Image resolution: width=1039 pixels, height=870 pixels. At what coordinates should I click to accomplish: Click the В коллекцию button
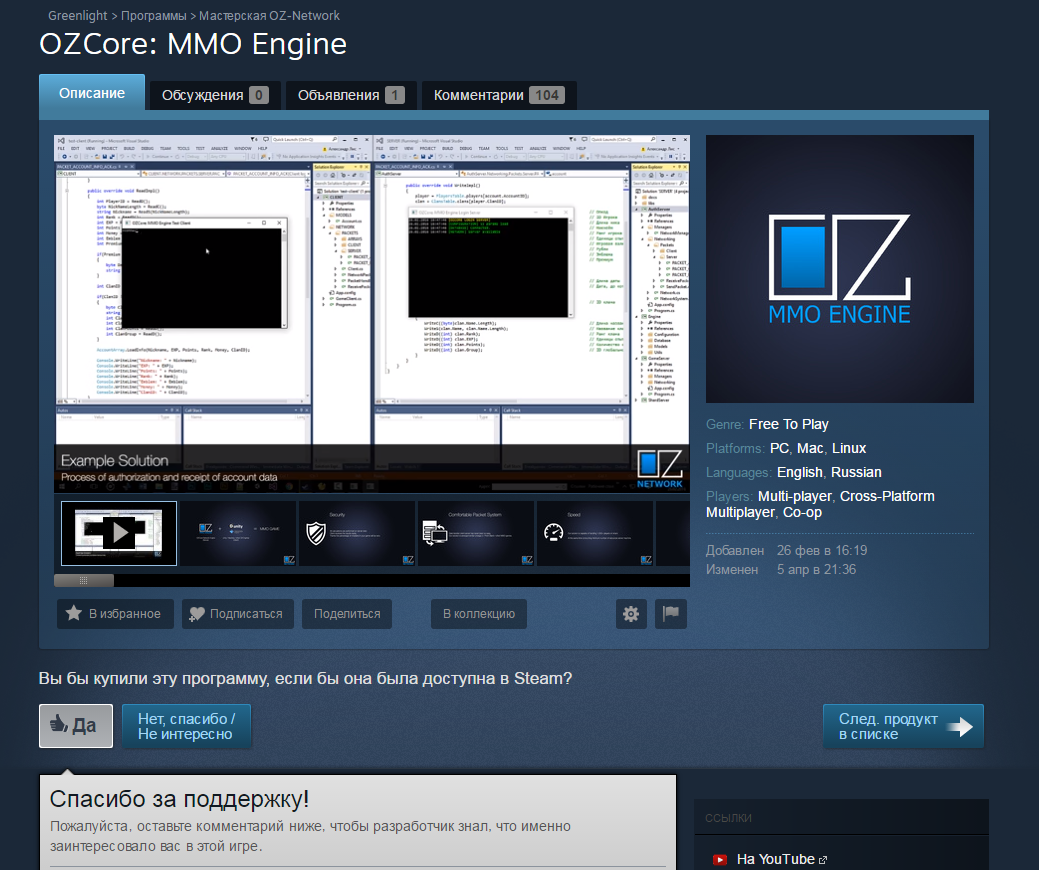coord(479,614)
